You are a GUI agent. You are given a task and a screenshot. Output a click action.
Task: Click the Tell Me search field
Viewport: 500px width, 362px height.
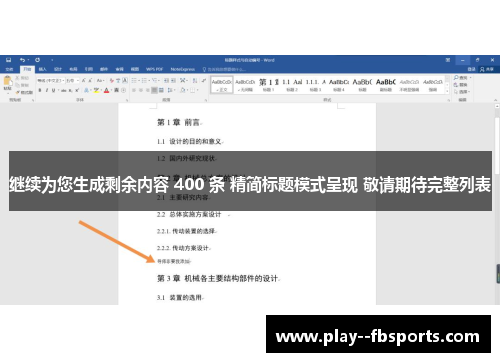224,69
